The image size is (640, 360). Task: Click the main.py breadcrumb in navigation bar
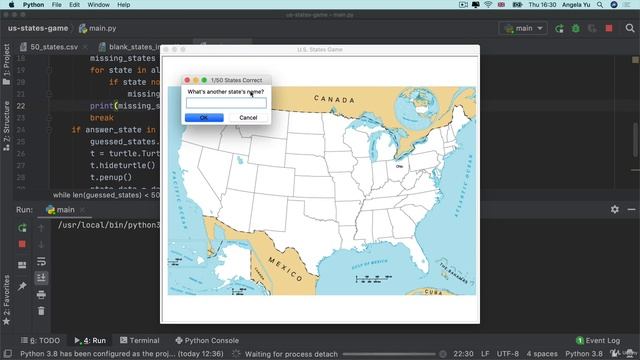coord(98,28)
